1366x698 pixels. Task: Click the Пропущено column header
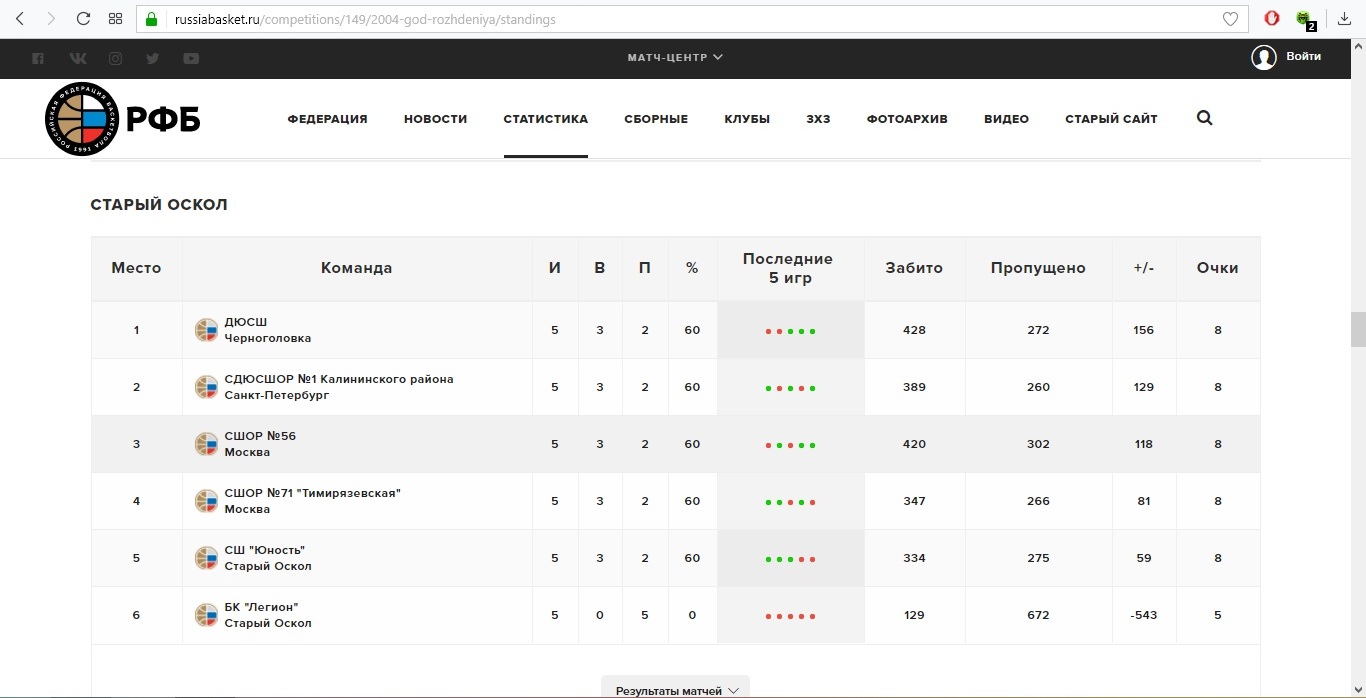click(1038, 268)
